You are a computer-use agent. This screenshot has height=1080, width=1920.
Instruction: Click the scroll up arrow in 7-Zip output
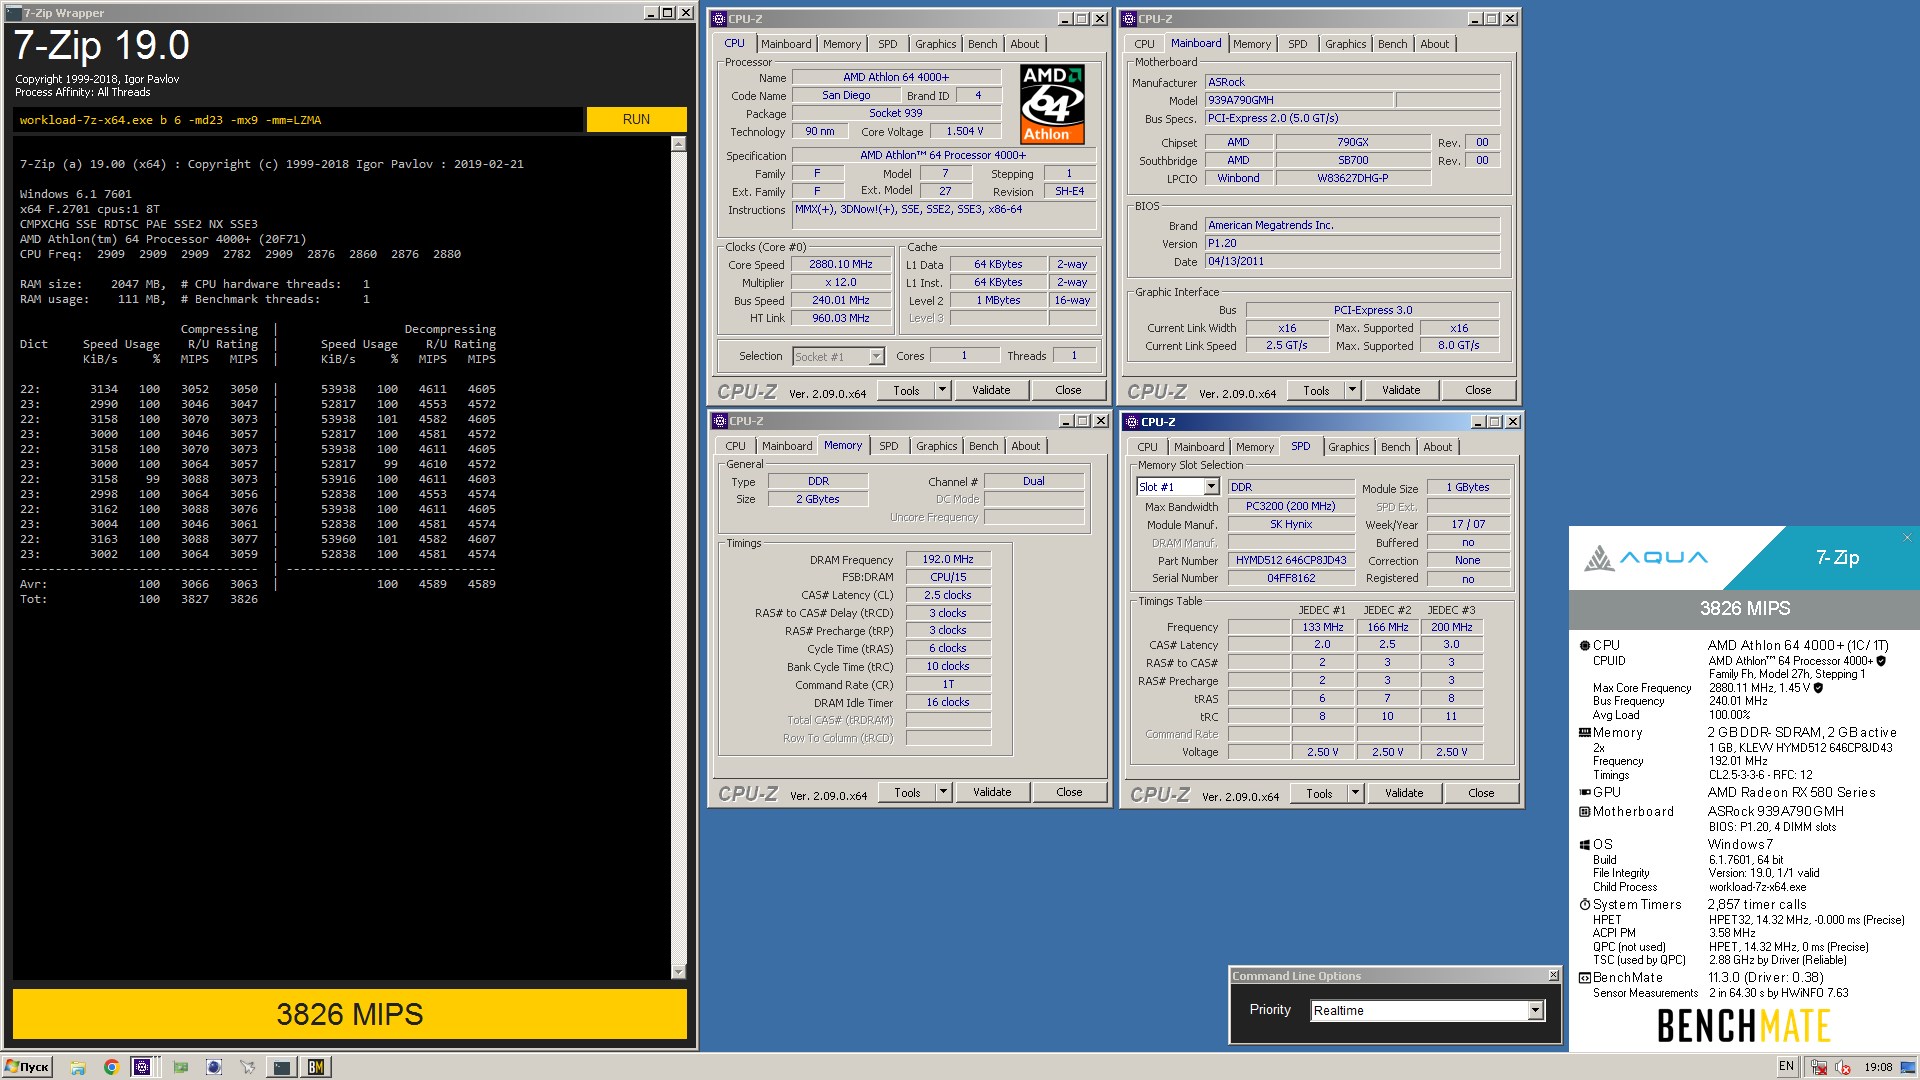pos(679,144)
